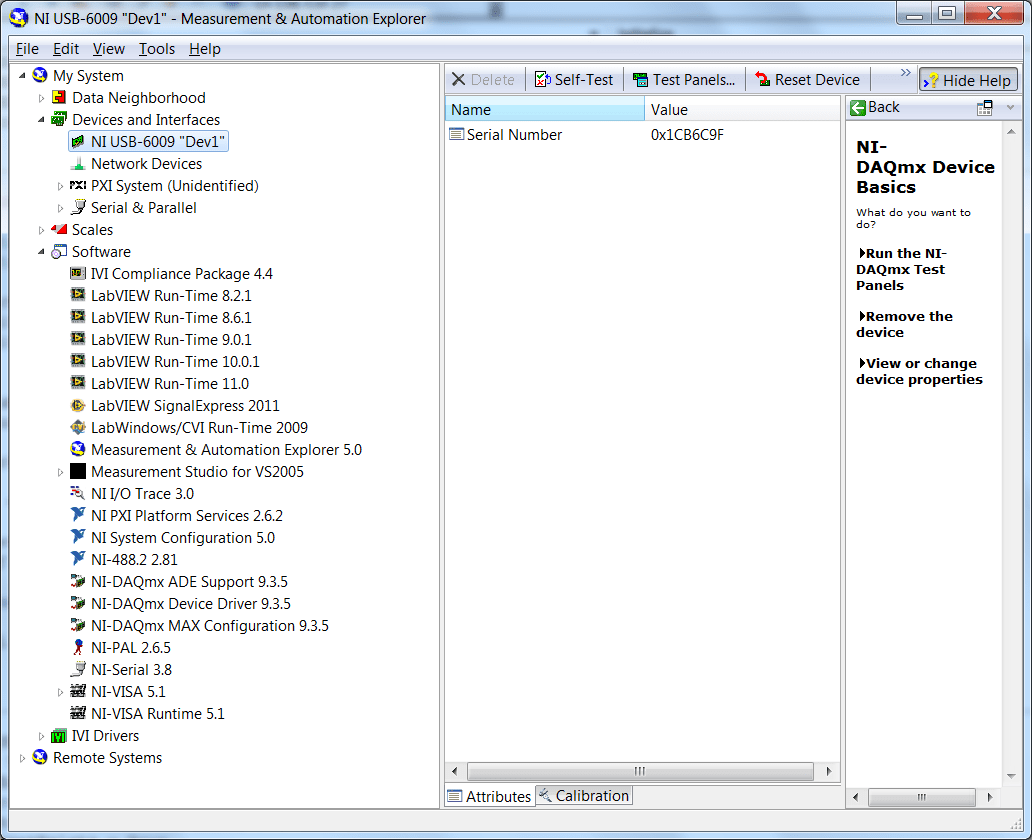Image resolution: width=1032 pixels, height=840 pixels.
Task: Select the NI USB-6009 Dev1 device icon
Action: point(78,142)
